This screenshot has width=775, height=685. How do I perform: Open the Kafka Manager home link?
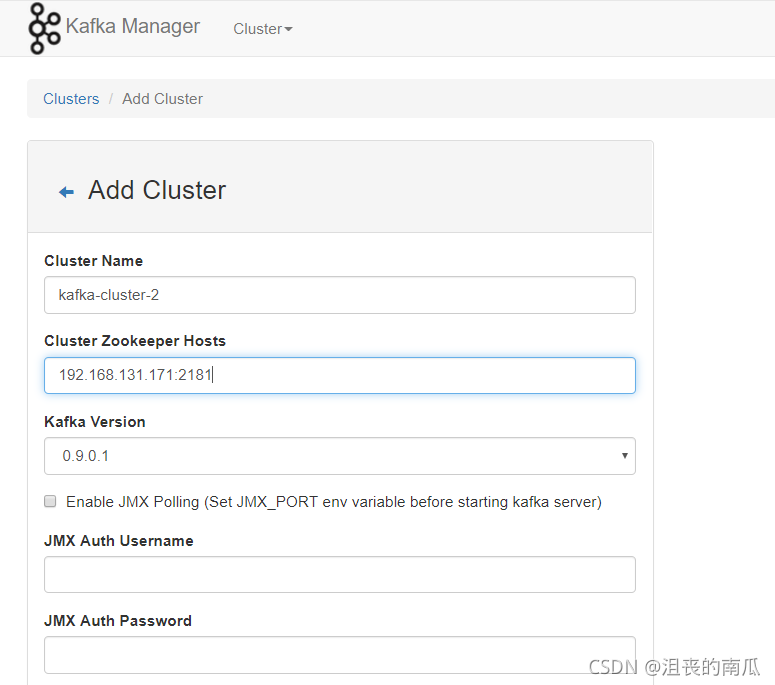pos(132,26)
